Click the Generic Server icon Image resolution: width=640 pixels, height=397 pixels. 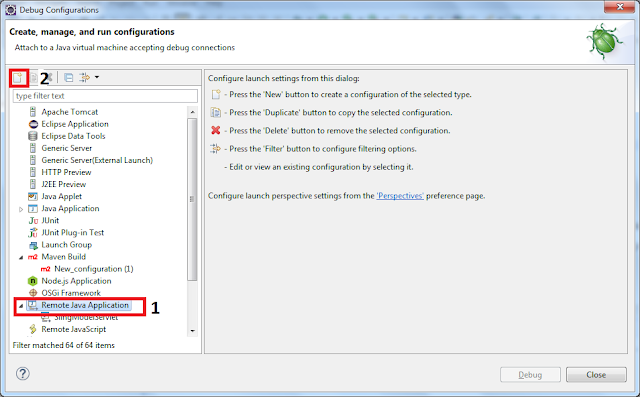click(x=33, y=148)
